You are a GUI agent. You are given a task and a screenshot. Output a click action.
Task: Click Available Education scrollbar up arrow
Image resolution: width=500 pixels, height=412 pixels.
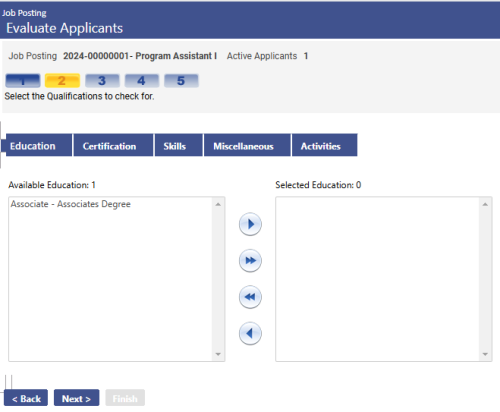(x=218, y=204)
